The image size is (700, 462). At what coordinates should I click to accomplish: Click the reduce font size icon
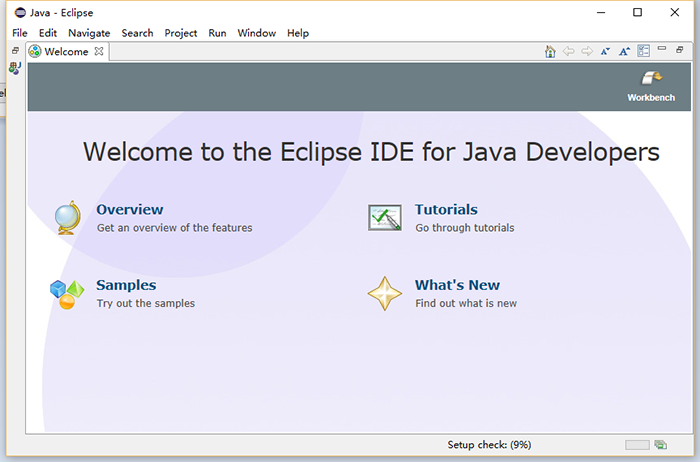605,51
